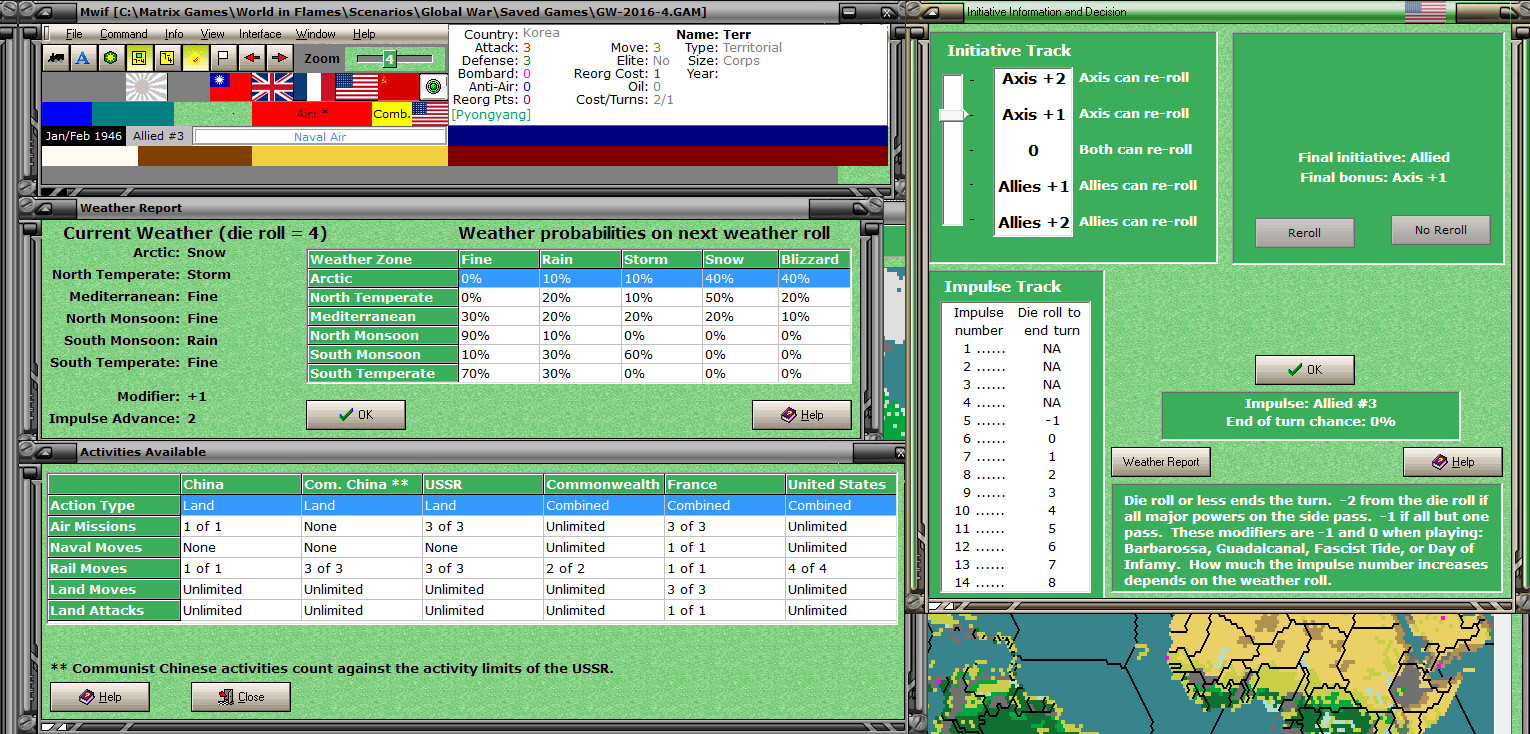Select the United States flag in the flag row
Viewport: 1530px width, 734px height.
coord(356,87)
